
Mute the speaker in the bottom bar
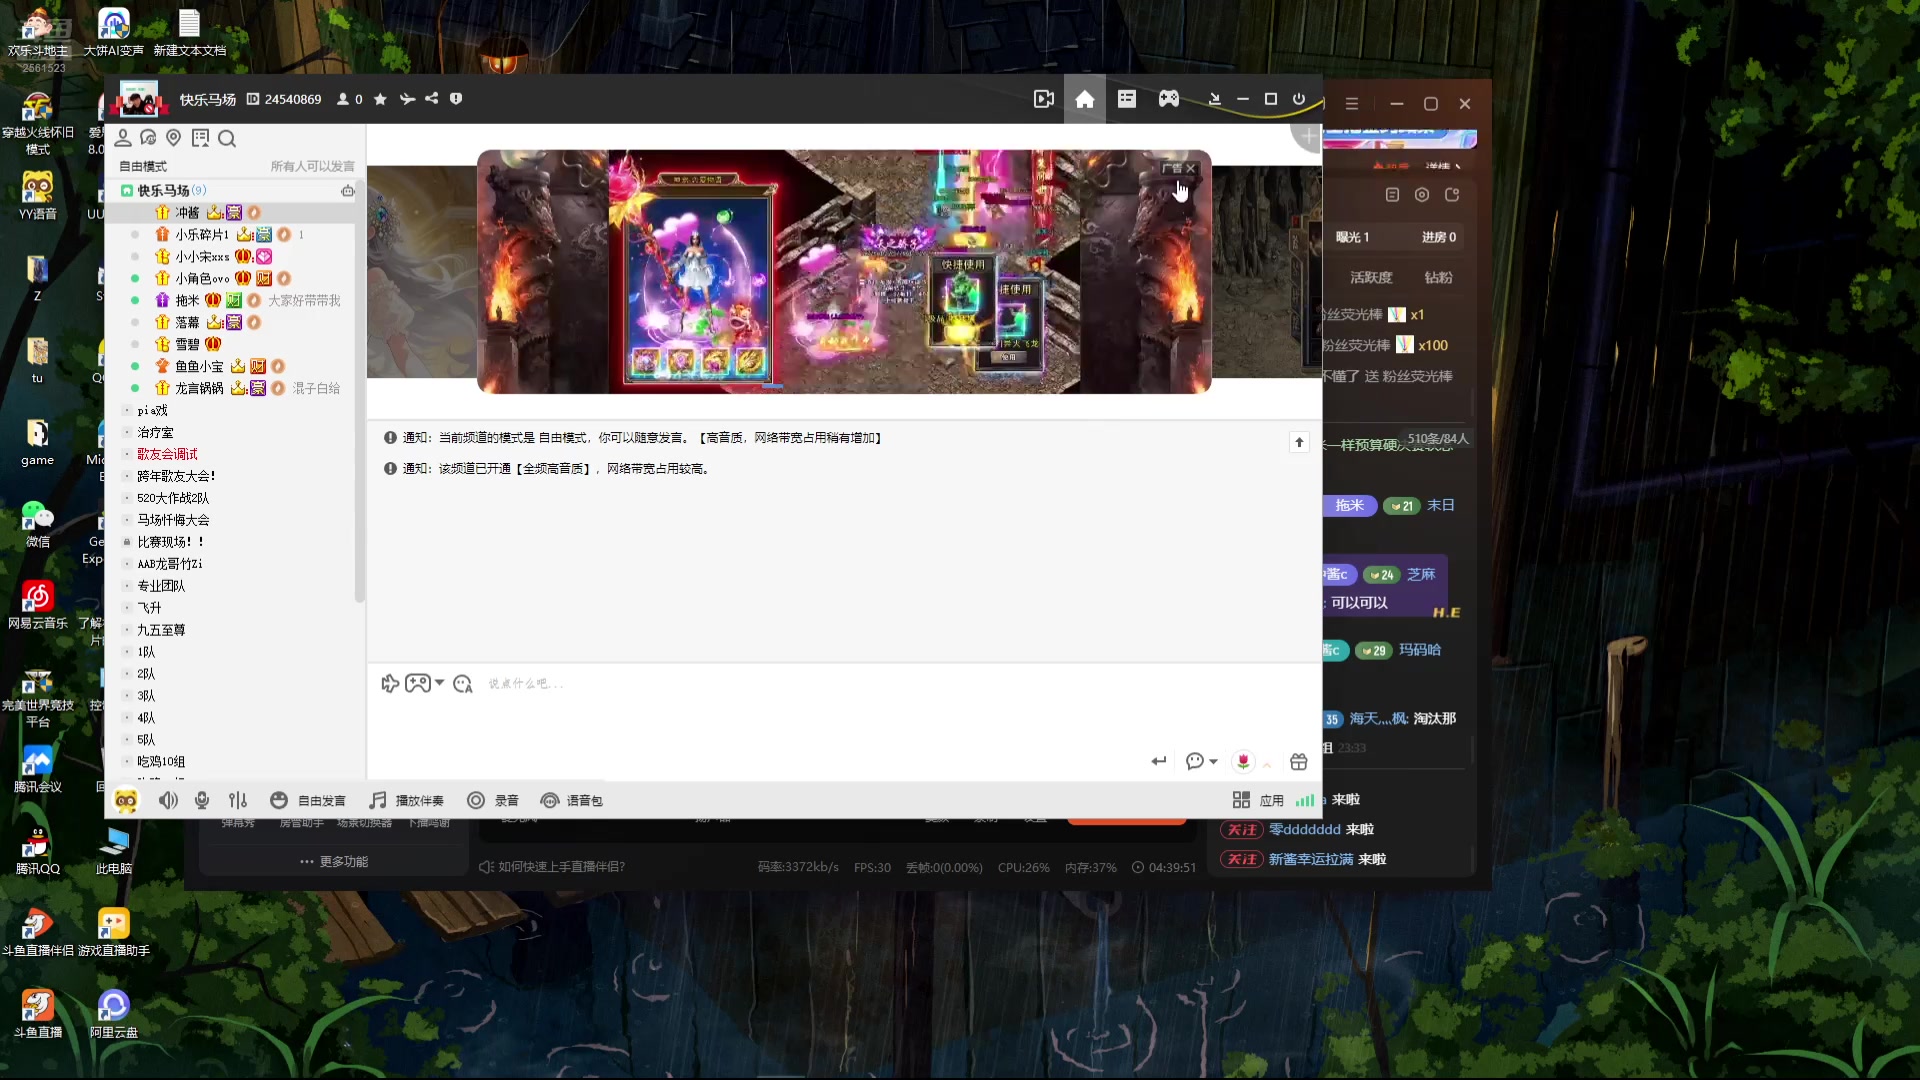168,801
